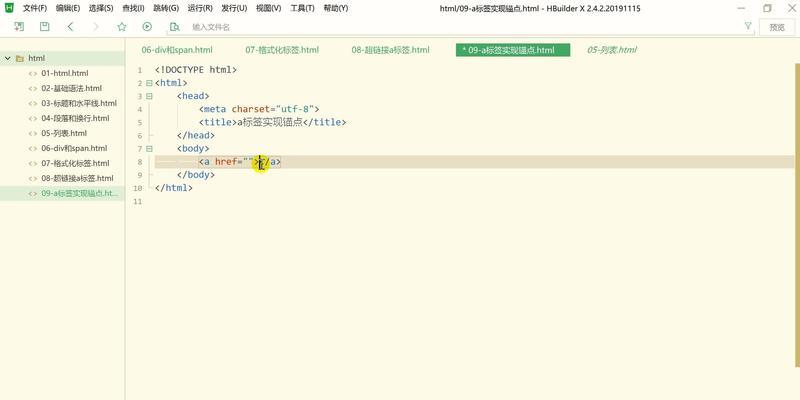Close the HBuilder X window
Screen dimensions: 800x400
[791, 8]
